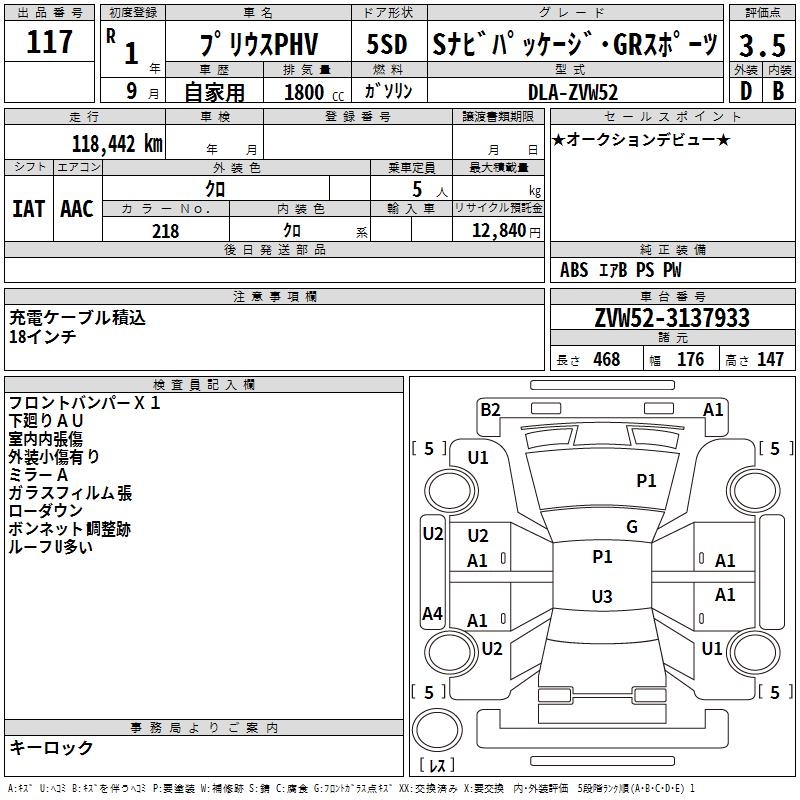Click the レス box below the car diagram
The width and height of the screenshot is (800, 800).
pyautogui.click(x=437, y=766)
